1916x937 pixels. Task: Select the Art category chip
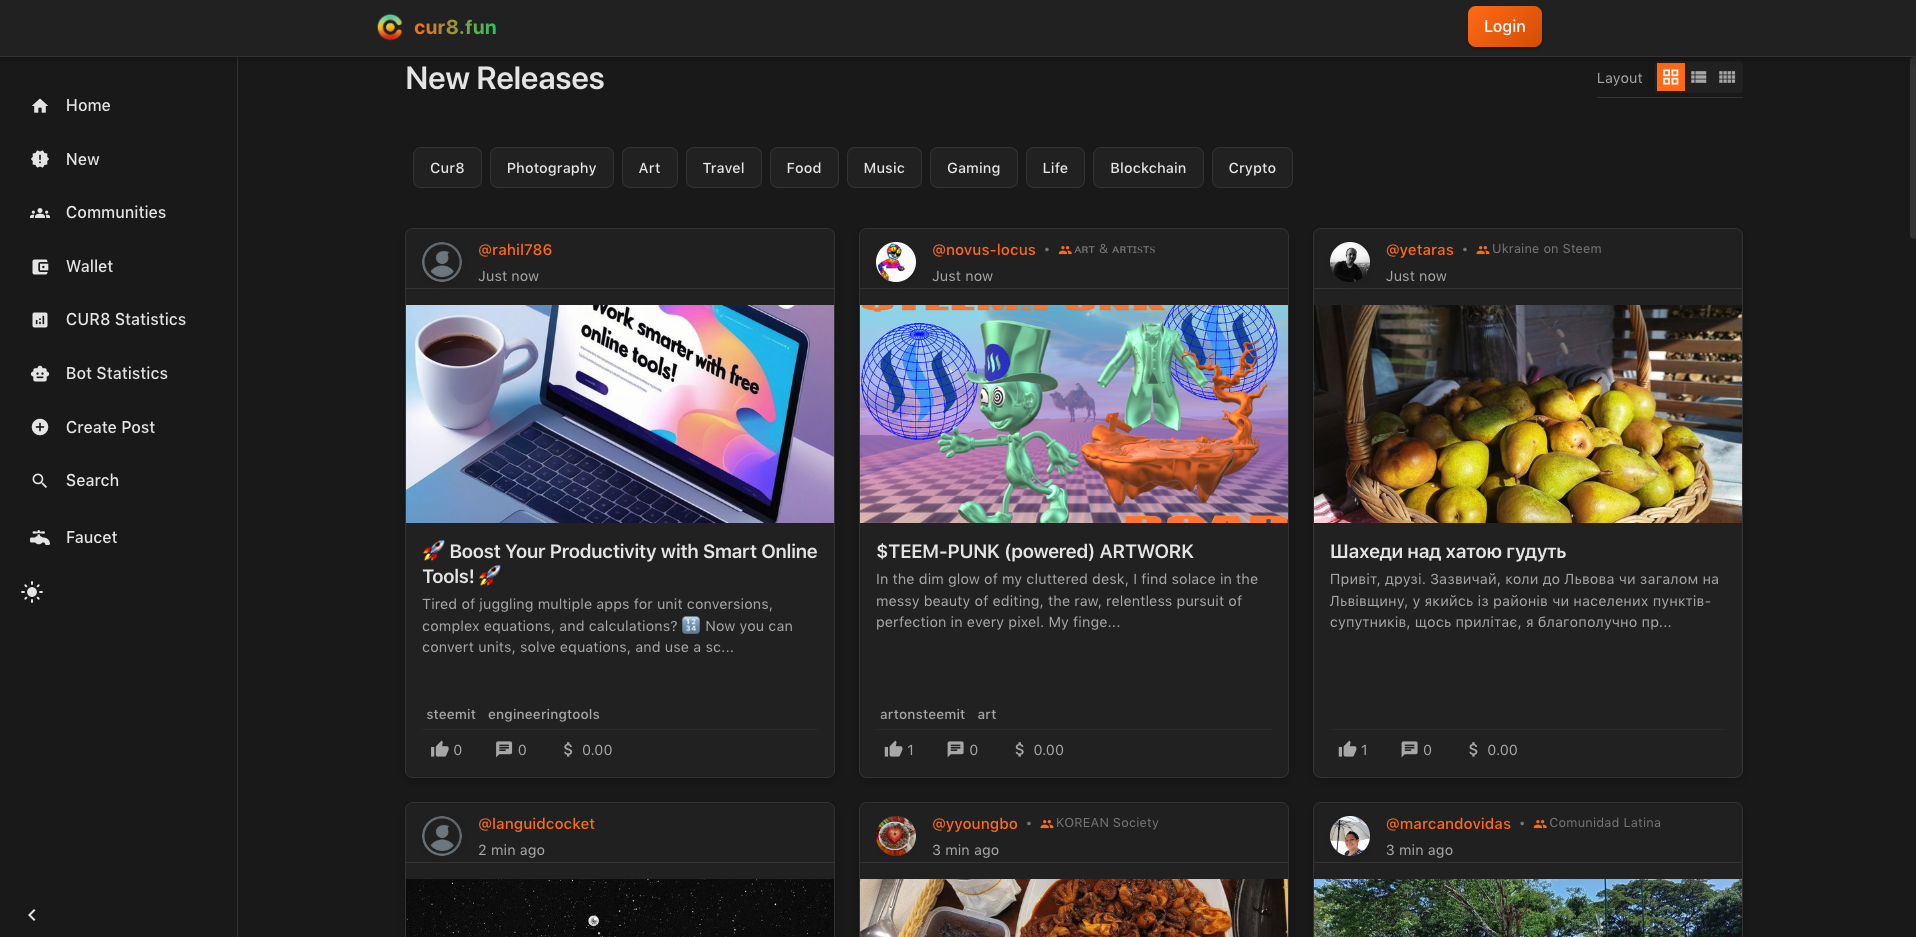[649, 168]
